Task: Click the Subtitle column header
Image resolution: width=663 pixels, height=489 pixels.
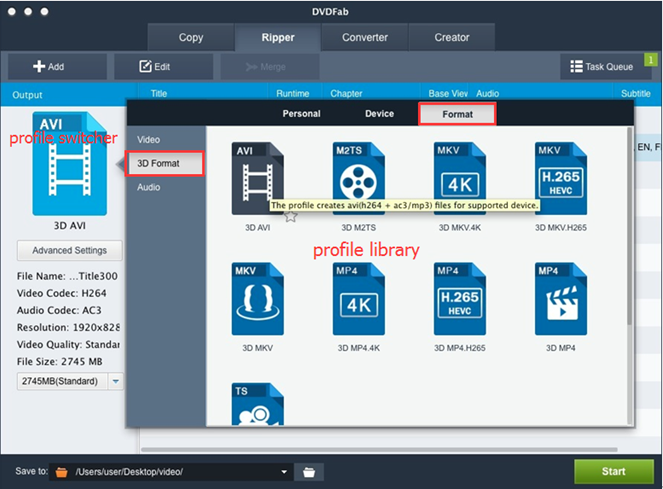Action: coord(636,93)
